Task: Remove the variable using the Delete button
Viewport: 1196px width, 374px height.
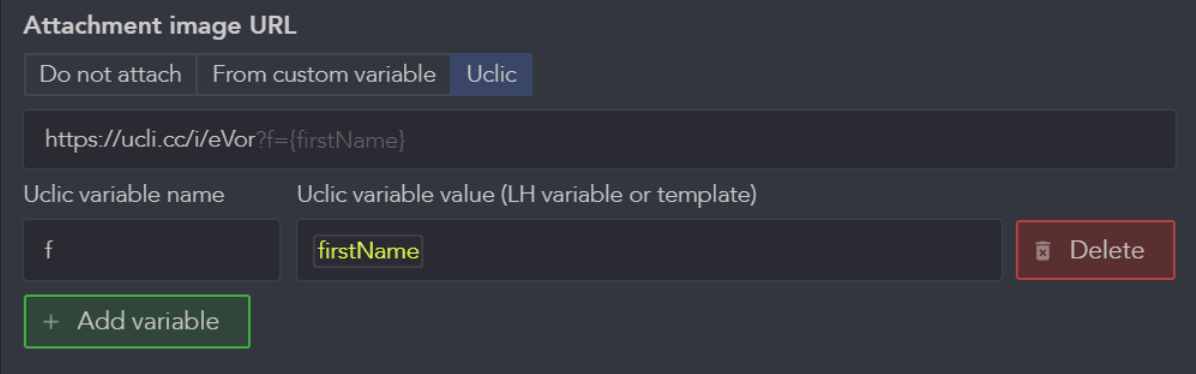Action: (1095, 250)
